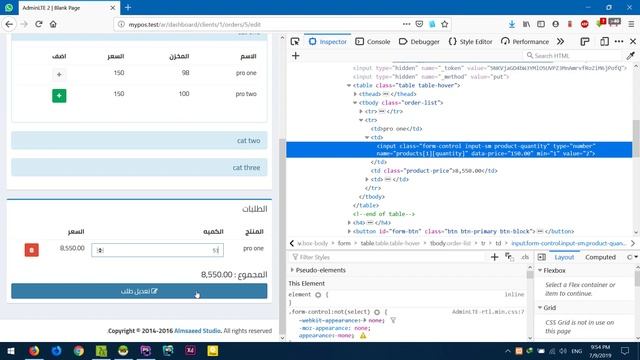Collapse the tbody order-list node

[x=355, y=103]
